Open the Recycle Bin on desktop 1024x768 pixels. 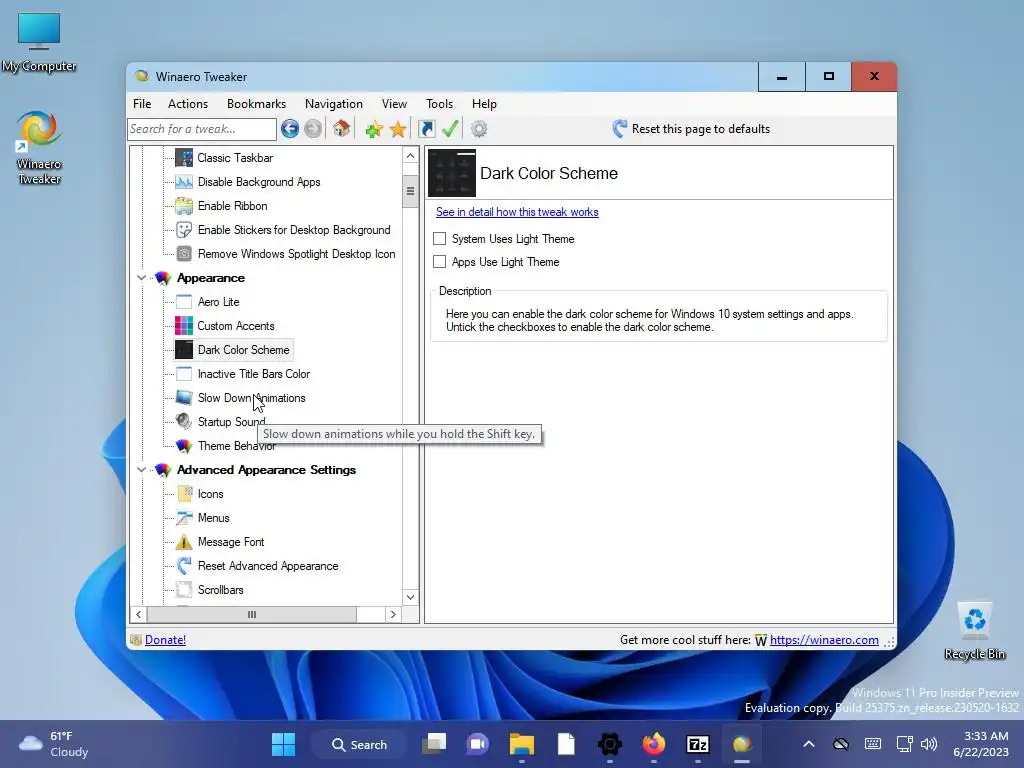[x=974, y=631]
